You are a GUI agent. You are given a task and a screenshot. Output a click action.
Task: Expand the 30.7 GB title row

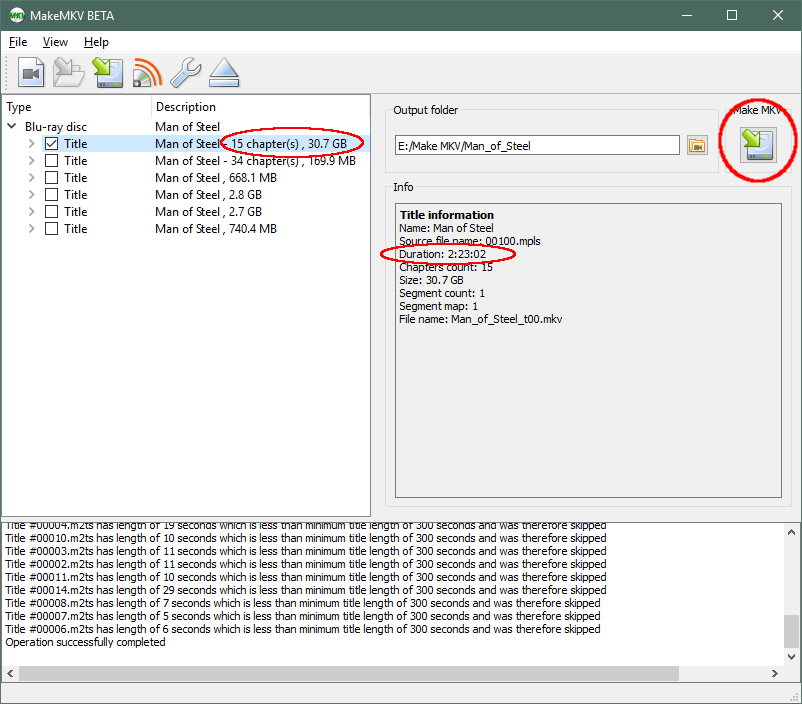click(x=31, y=144)
